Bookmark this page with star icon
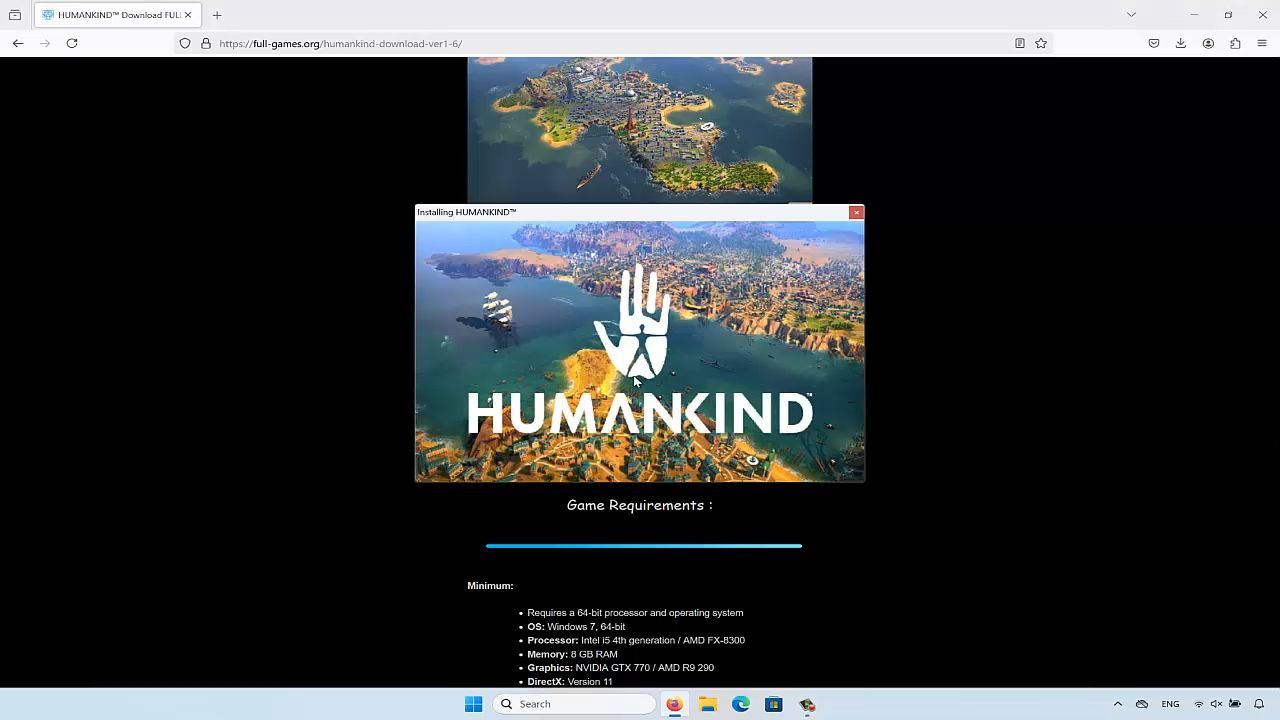This screenshot has width=1280, height=720. [x=1041, y=43]
